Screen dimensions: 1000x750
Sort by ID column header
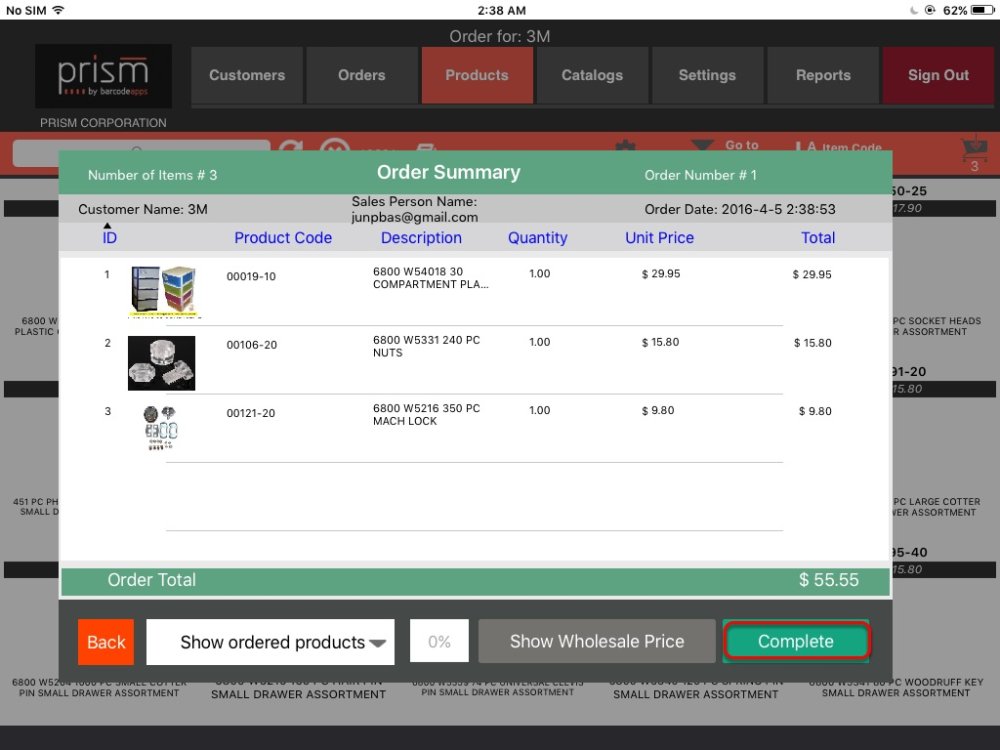coord(110,238)
